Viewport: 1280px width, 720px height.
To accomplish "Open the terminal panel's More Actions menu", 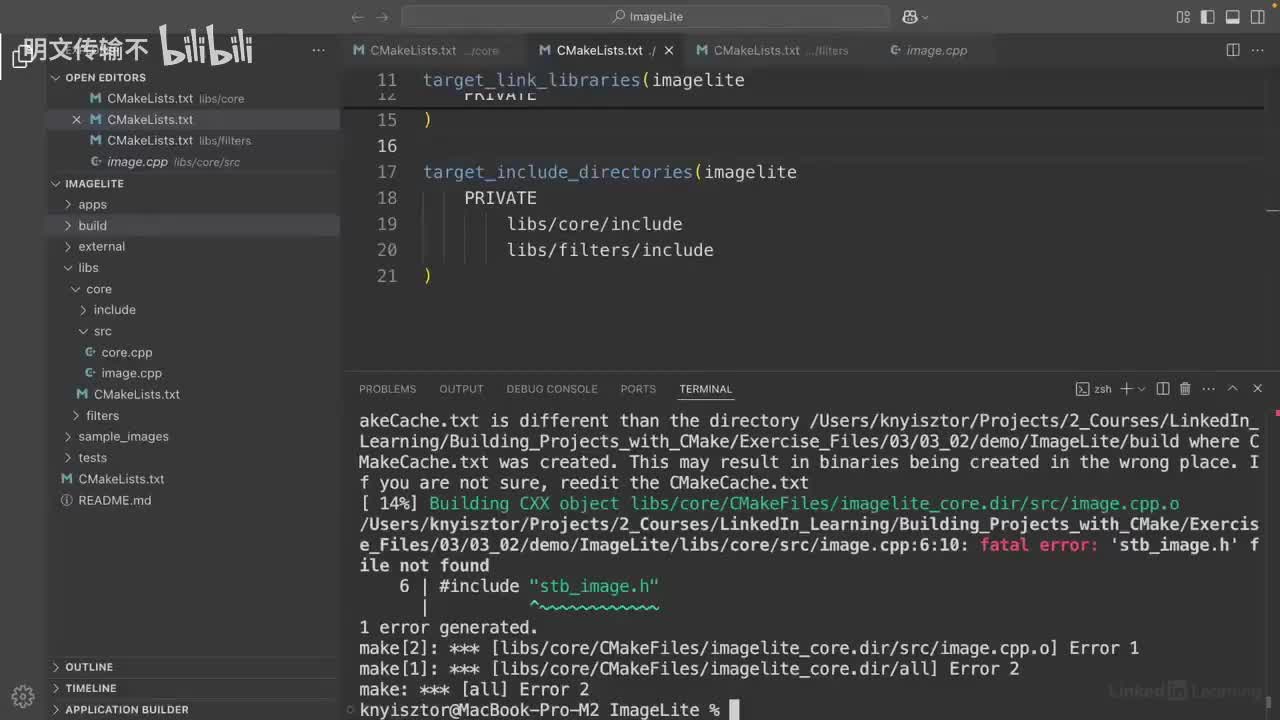I will pos(1207,389).
